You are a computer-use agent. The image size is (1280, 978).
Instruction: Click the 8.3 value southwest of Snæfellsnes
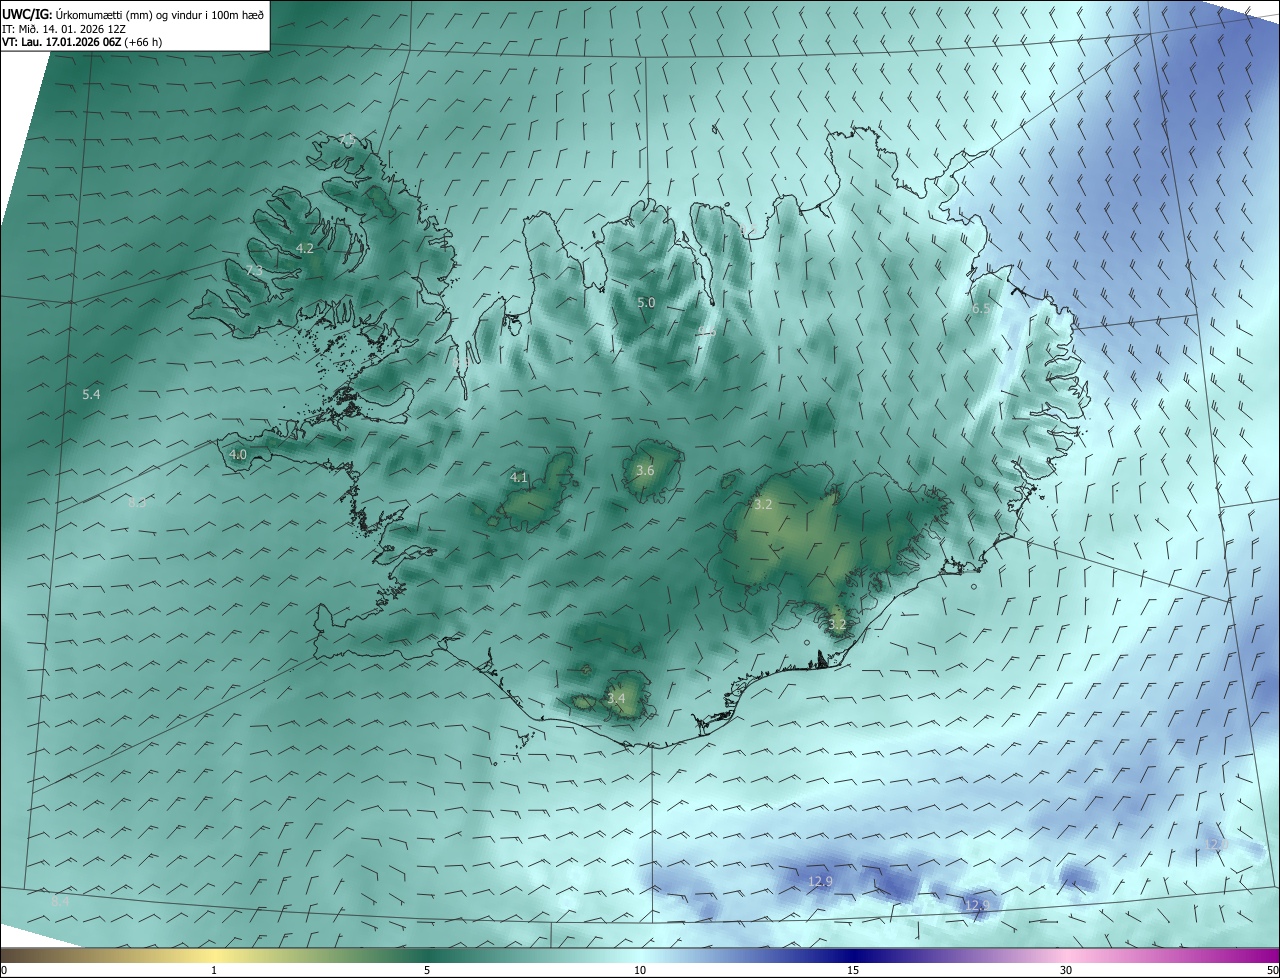coord(138,503)
